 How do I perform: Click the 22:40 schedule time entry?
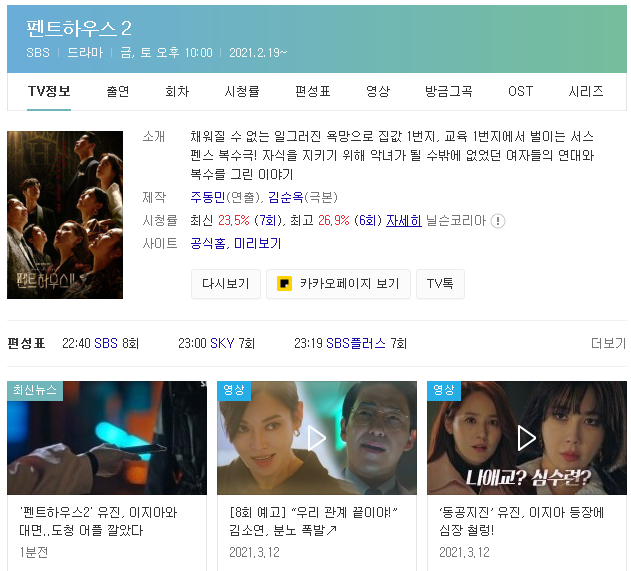point(76,343)
